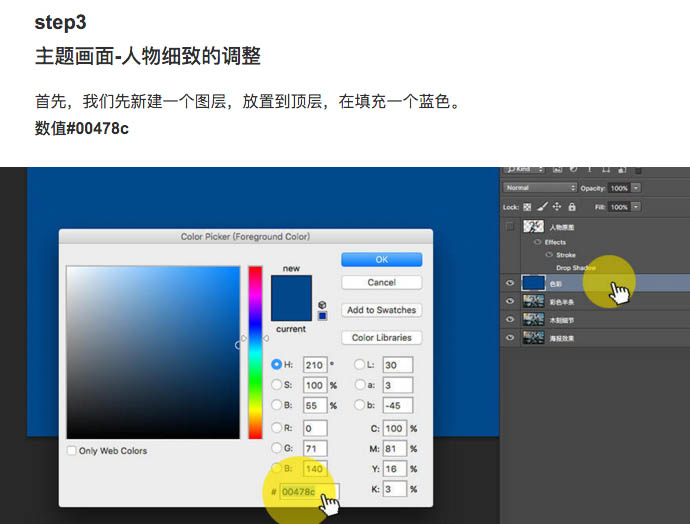Click the K black field with value 3

(394, 489)
